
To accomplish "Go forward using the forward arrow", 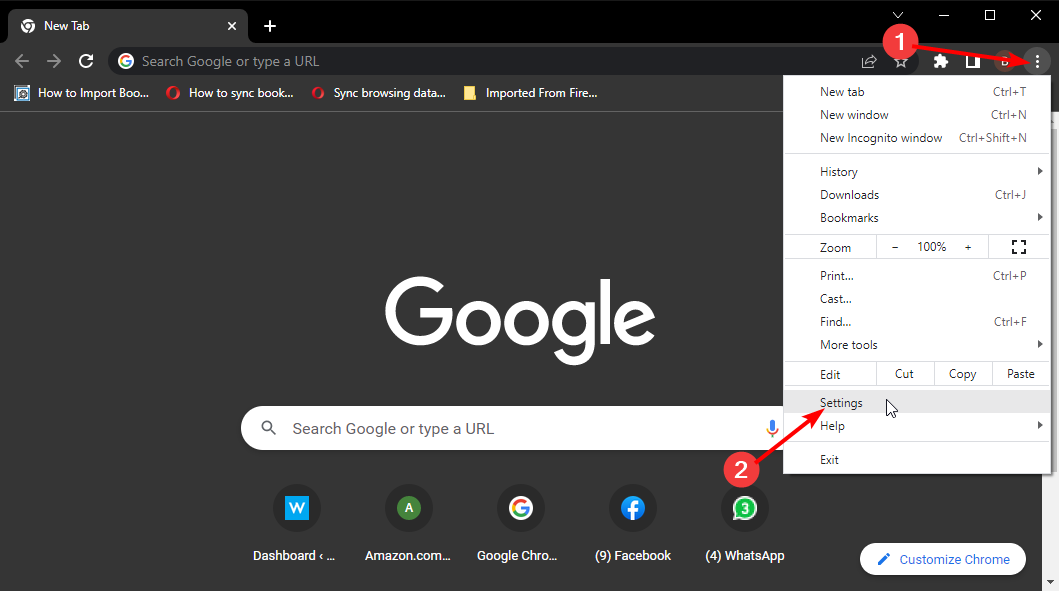I will [54, 61].
